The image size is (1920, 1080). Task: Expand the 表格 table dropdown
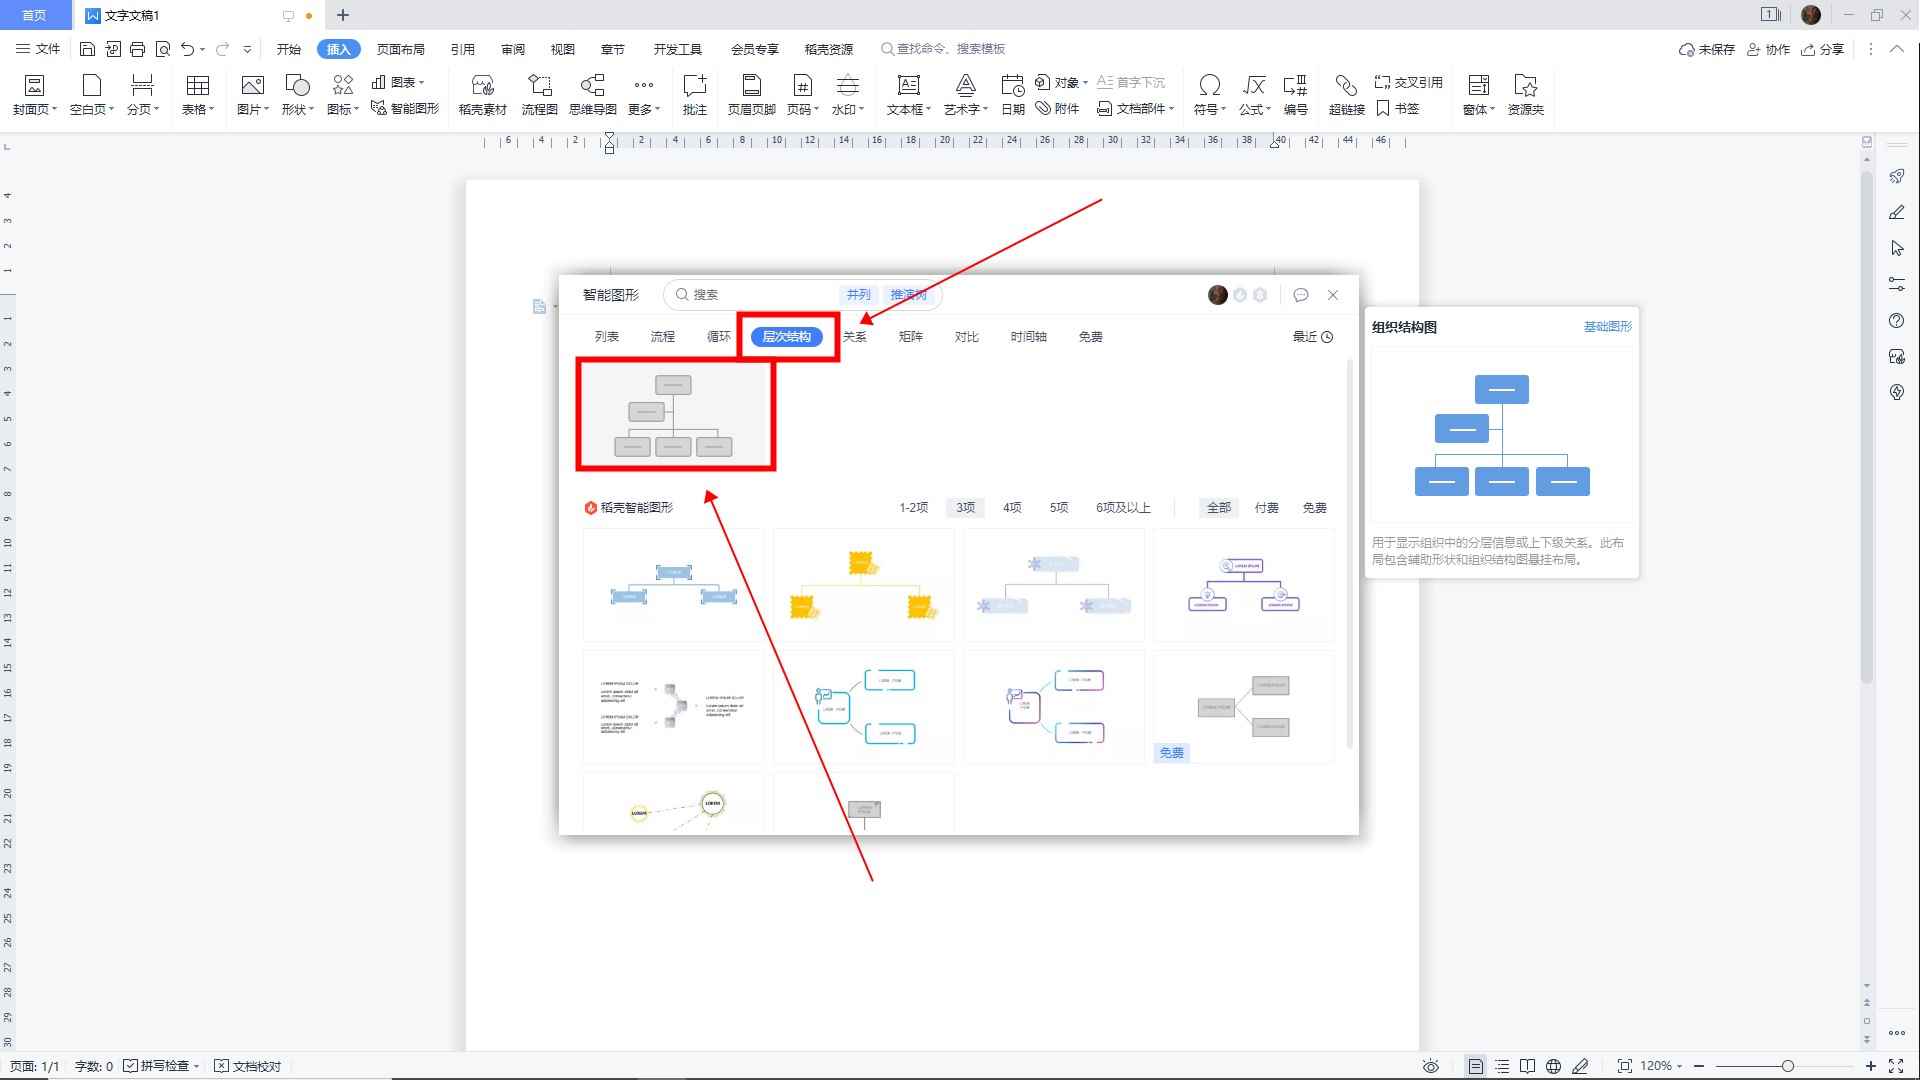tap(198, 109)
